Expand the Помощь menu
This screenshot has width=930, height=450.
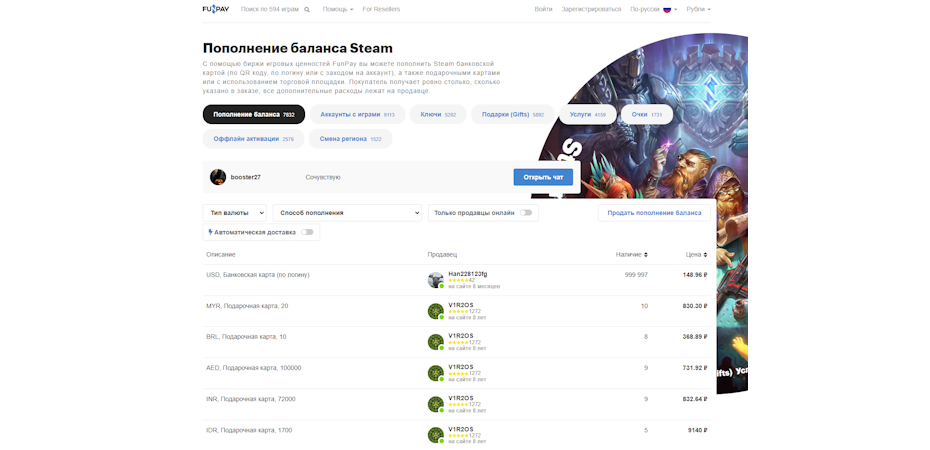[x=337, y=9]
